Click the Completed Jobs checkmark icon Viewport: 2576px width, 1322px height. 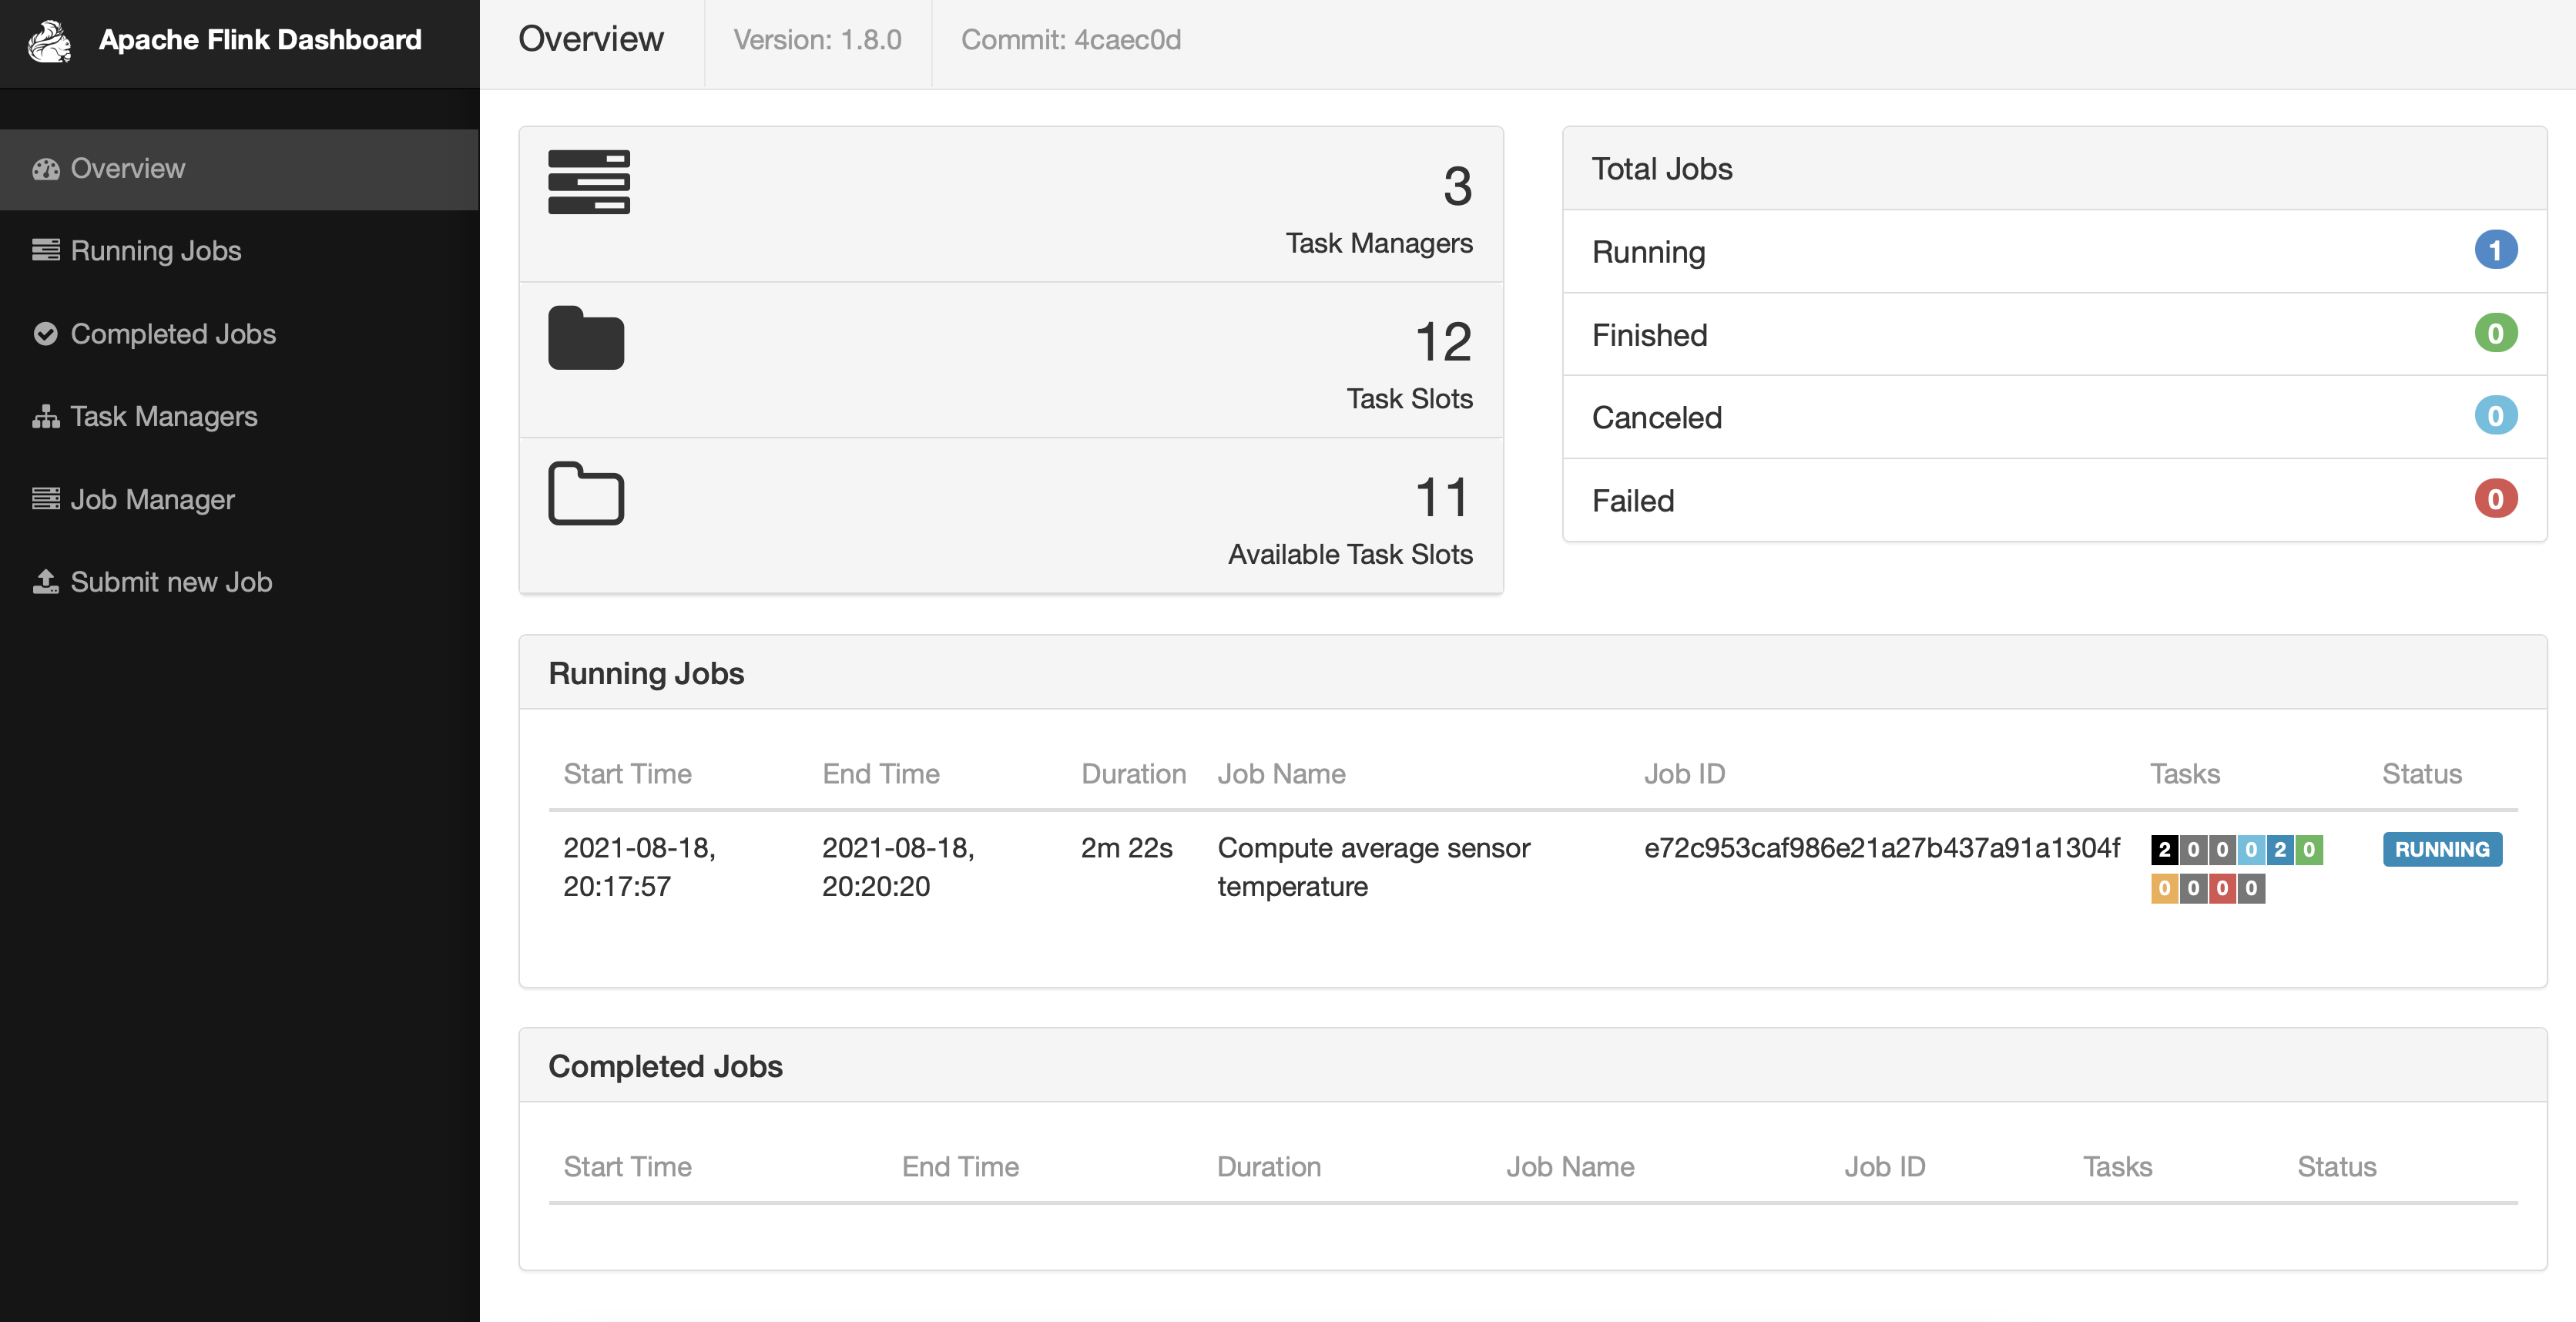45,334
